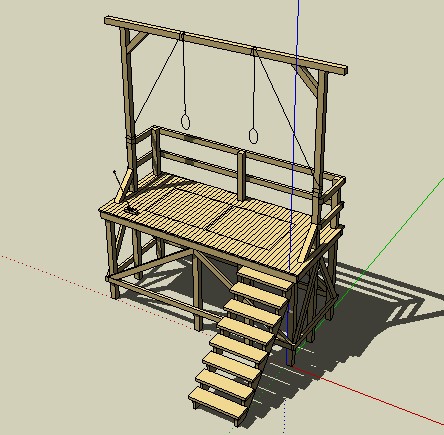Select the right hanging noose loop
The width and height of the screenshot is (444, 435).
(x=253, y=136)
